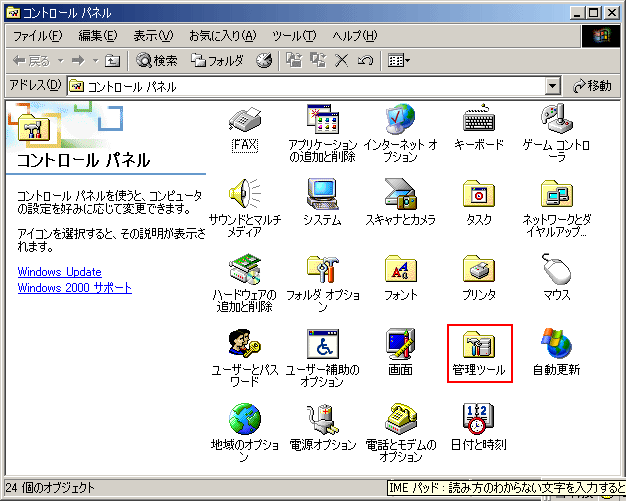
Task: Open the ヘルプ(H) menu
Action: tap(355, 36)
